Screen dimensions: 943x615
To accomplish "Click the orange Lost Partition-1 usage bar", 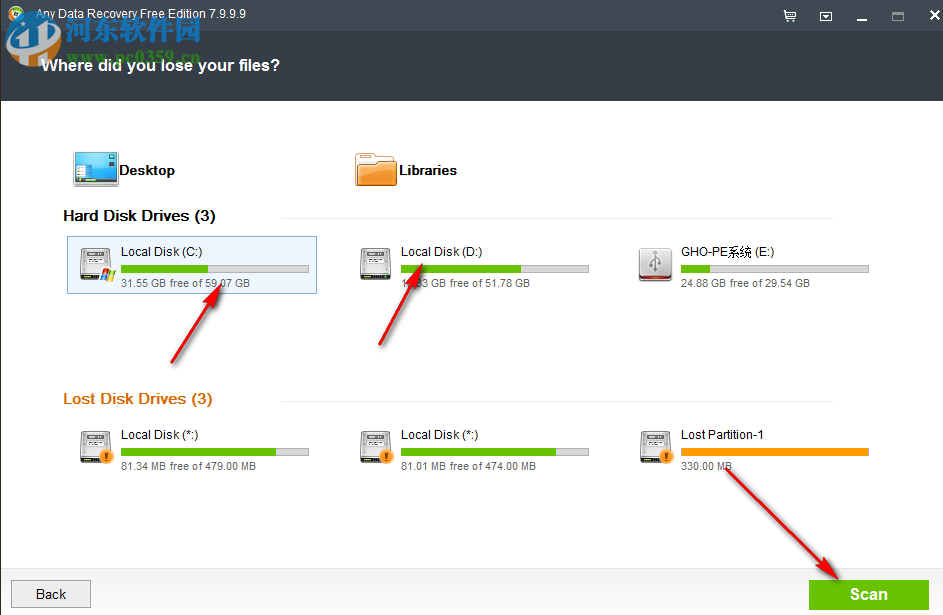I will (775, 452).
